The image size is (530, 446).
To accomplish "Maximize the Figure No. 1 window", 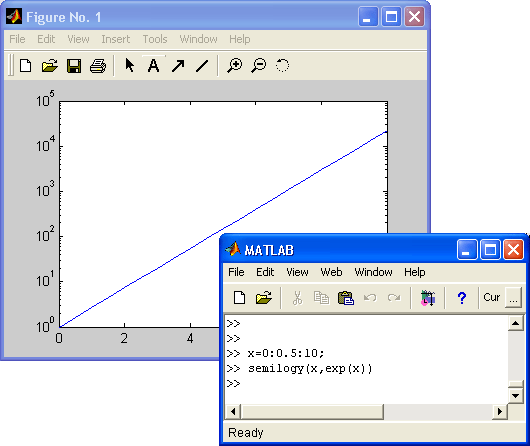I will [391, 17].
